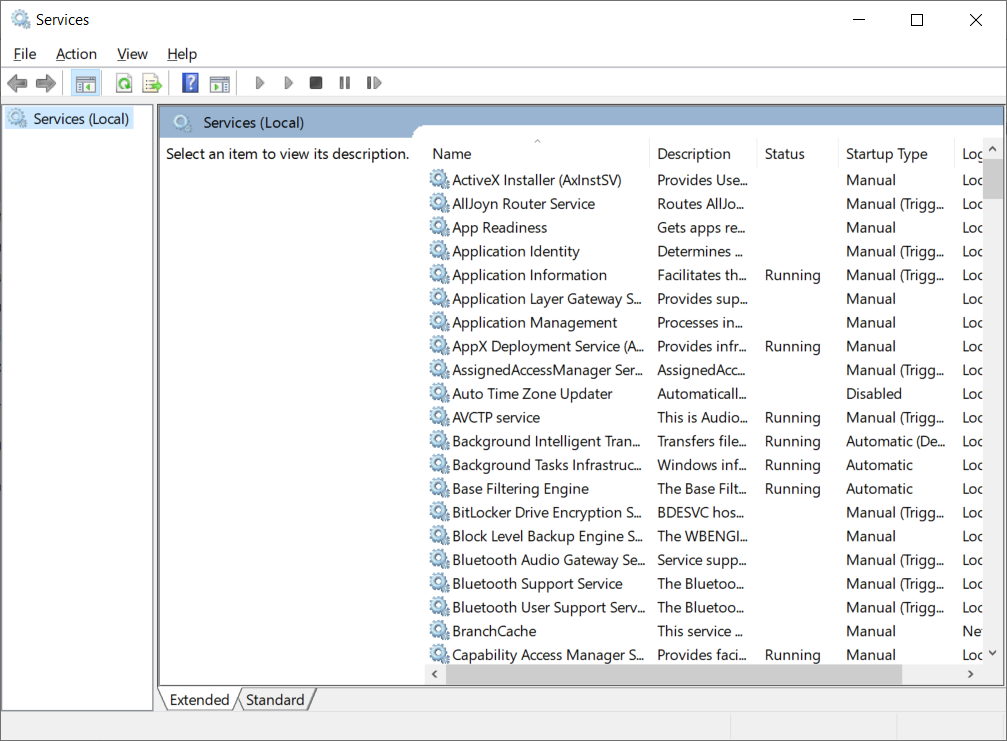Open the File menu
This screenshot has height=741, width=1007.
point(24,54)
